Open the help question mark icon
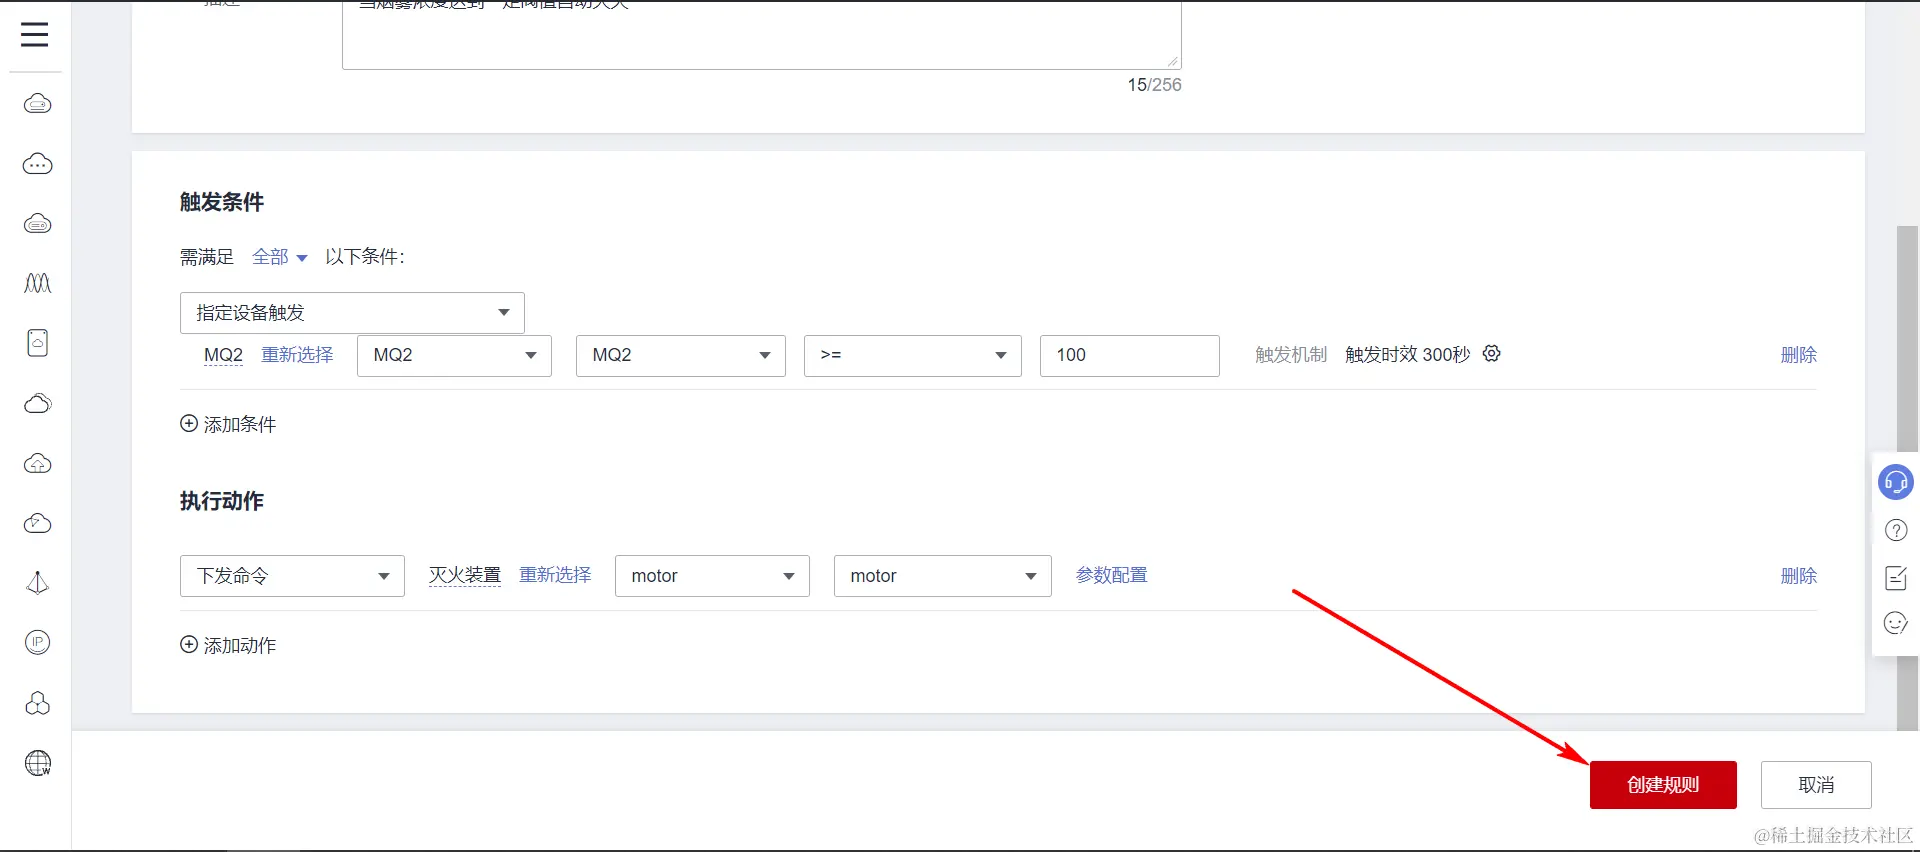The height and width of the screenshot is (852, 1920). [1895, 530]
